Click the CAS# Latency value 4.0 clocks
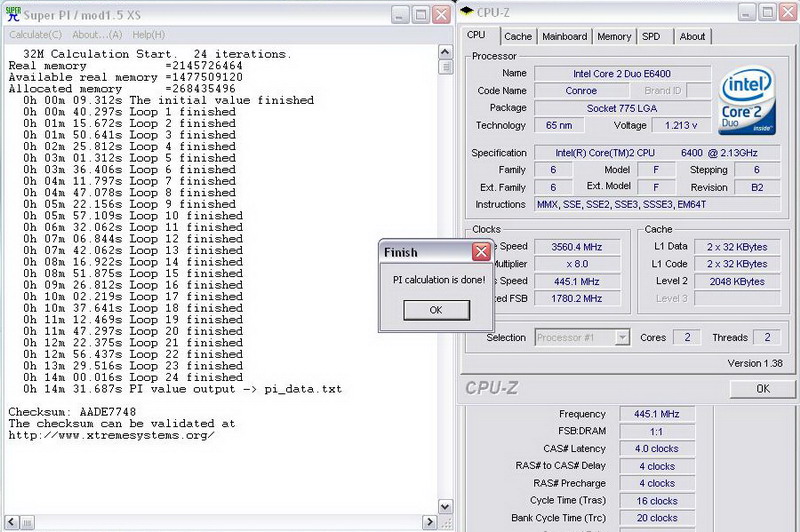Image resolution: width=800 pixels, height=532 pixels. point(657,449)
